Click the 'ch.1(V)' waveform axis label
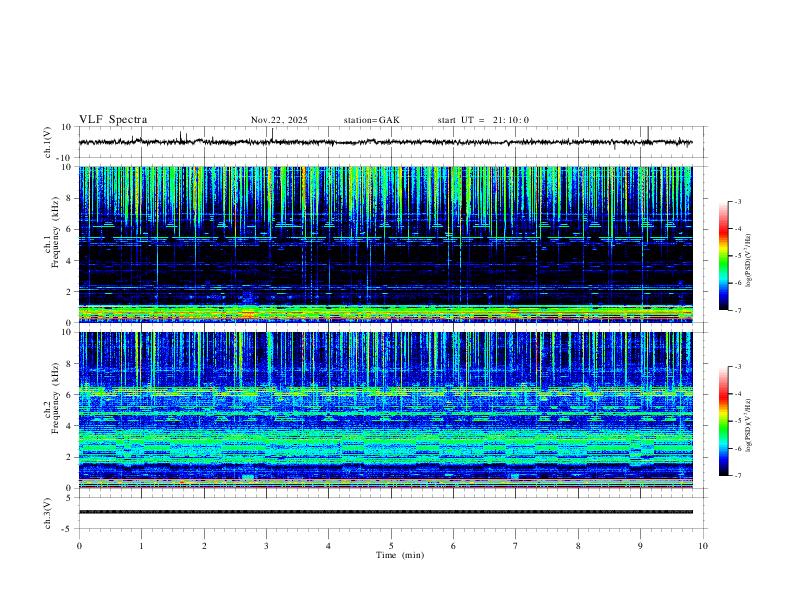The height and width of the screenshot is (612, 792). (x=48, y=142)
